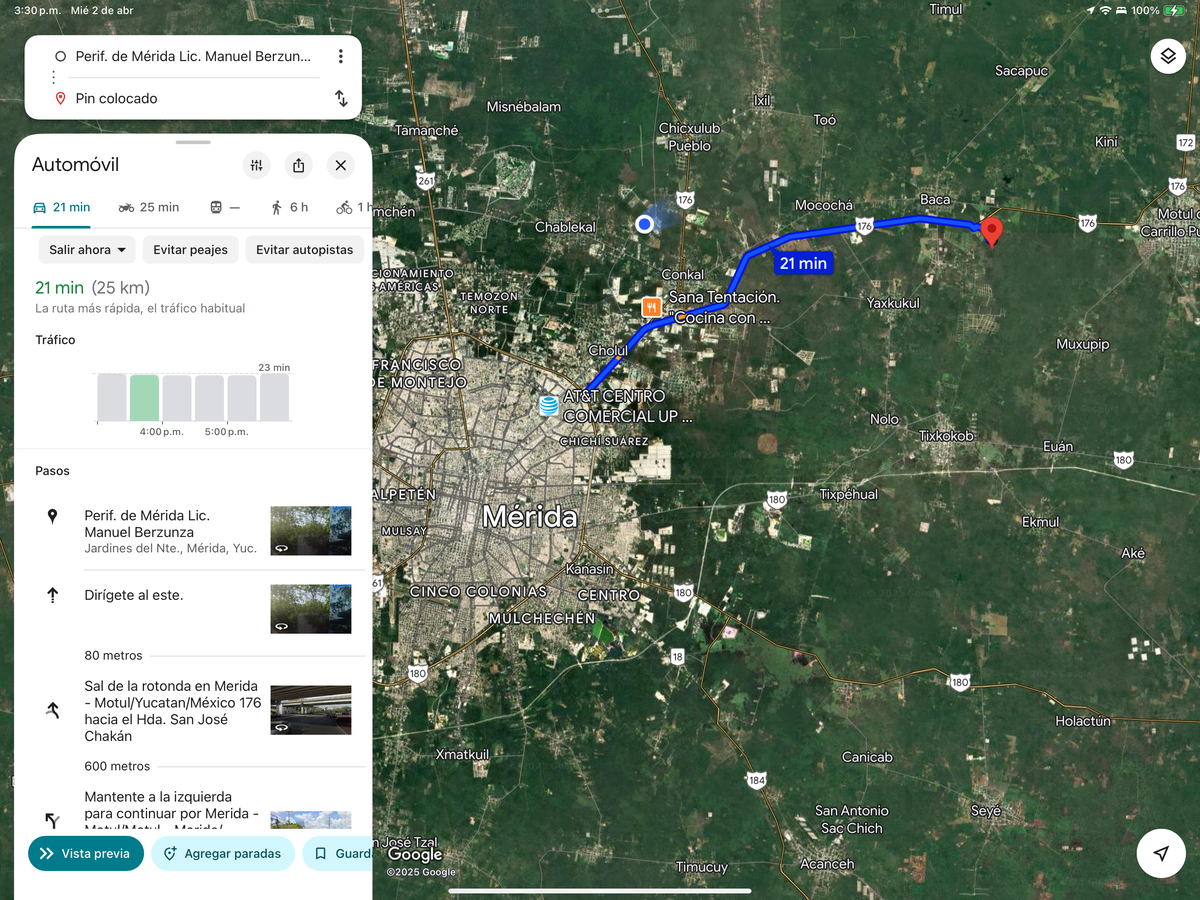Swap origin and destination with arrows icon
This screenshot has width=1200, height=900.
341,98
